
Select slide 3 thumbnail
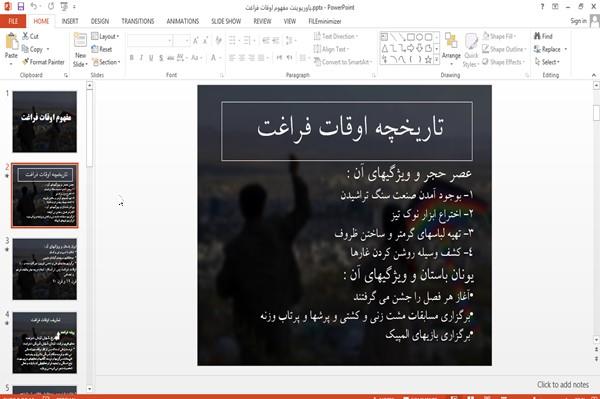coord(45,269)
